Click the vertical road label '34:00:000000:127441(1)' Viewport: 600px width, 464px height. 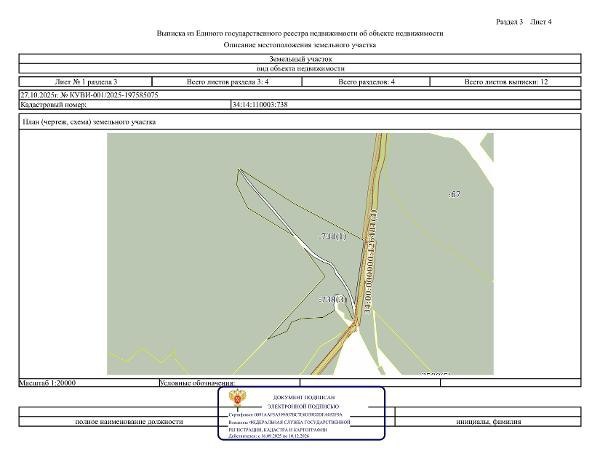click(x=371, y=261)
